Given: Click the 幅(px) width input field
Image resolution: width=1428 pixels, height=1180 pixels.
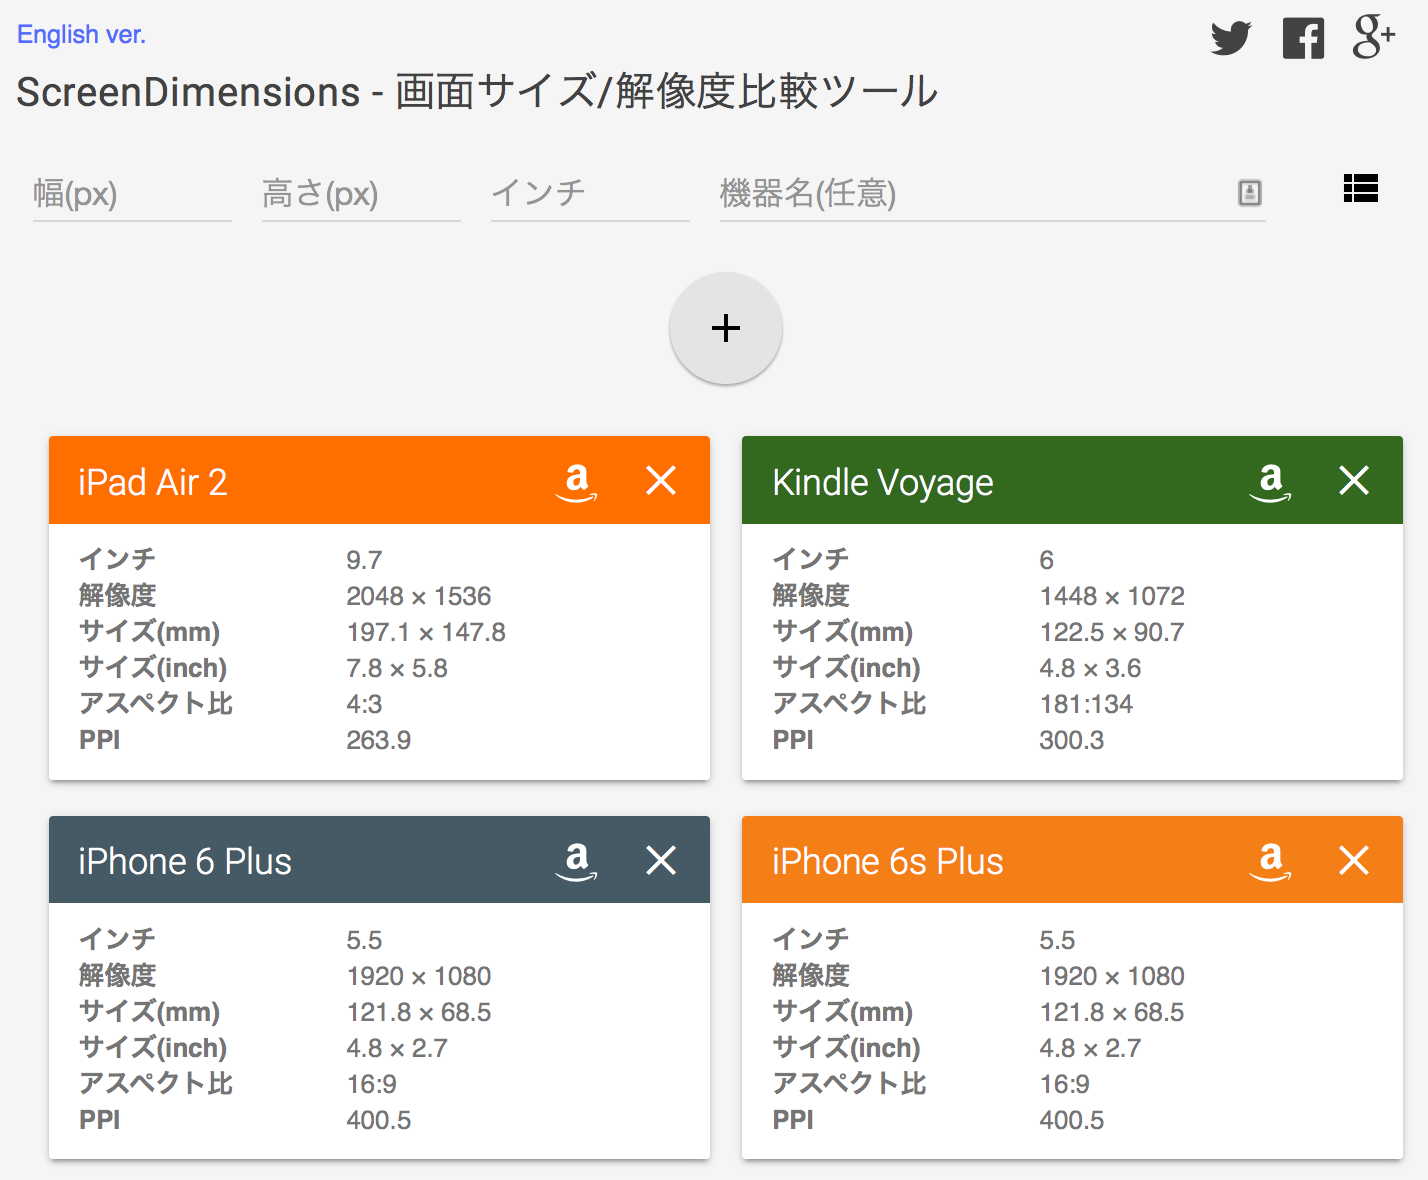Looking at the screenshot, I should [130, 195].
